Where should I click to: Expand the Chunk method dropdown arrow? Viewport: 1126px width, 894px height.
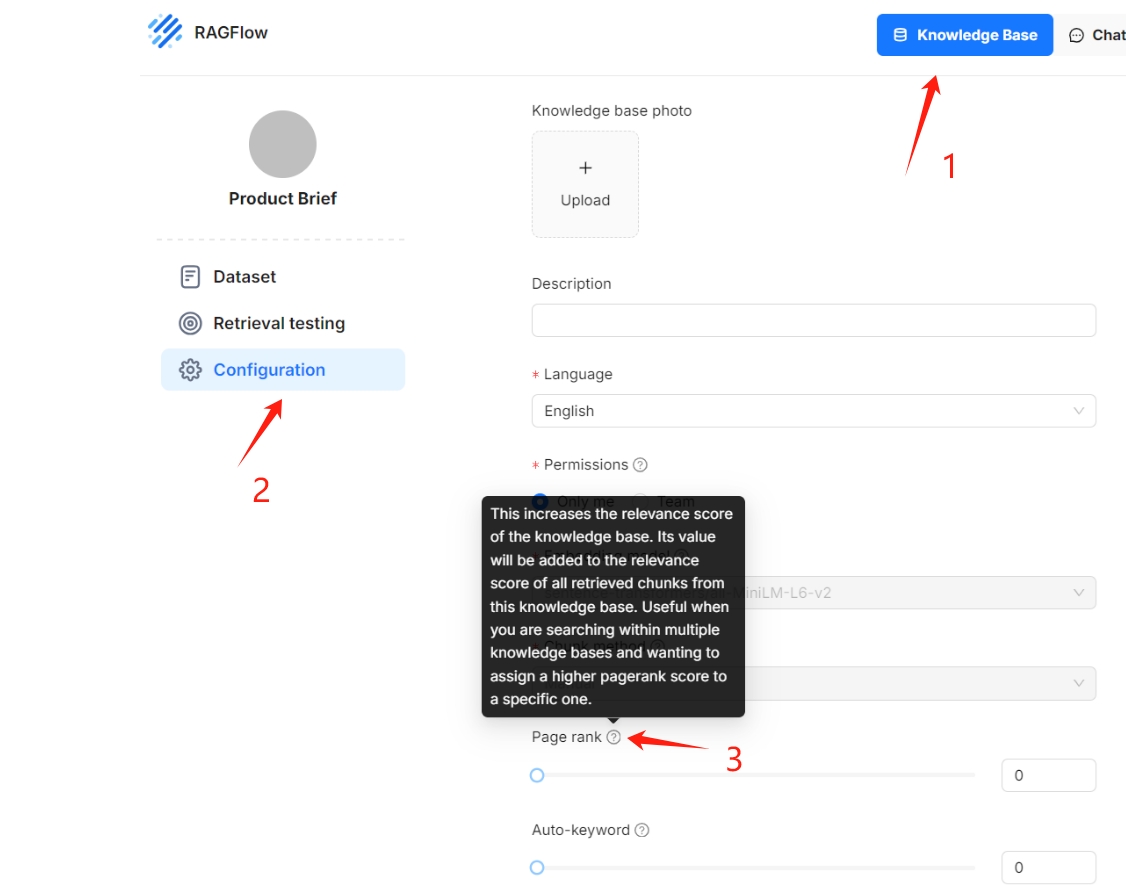[1078, 683]
